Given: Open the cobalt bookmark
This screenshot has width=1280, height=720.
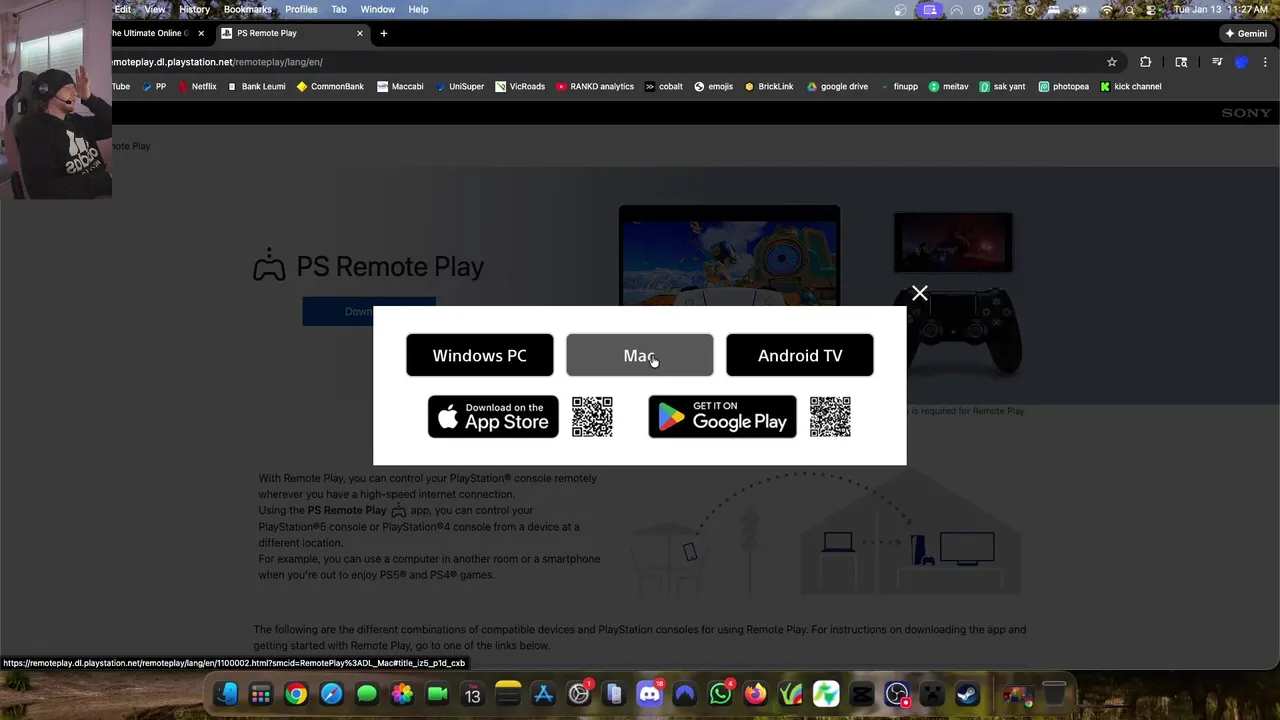Looking at the screenshot, I should [664, 87].
